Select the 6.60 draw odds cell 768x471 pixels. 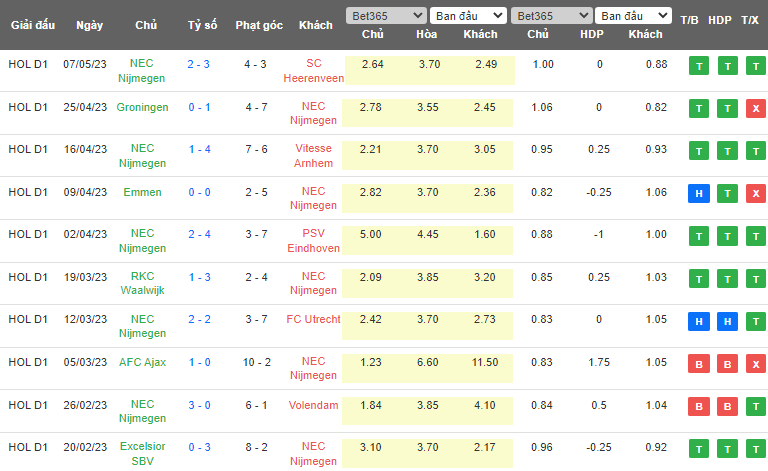pos(428,362)
